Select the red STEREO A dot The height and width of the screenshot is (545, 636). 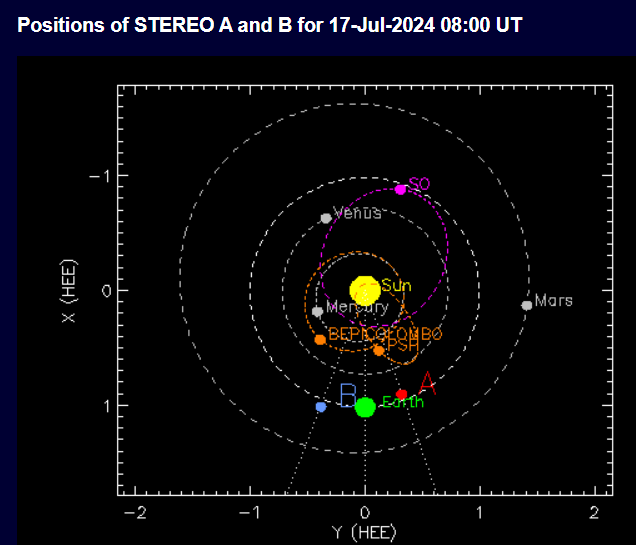[x=402, y=394]
